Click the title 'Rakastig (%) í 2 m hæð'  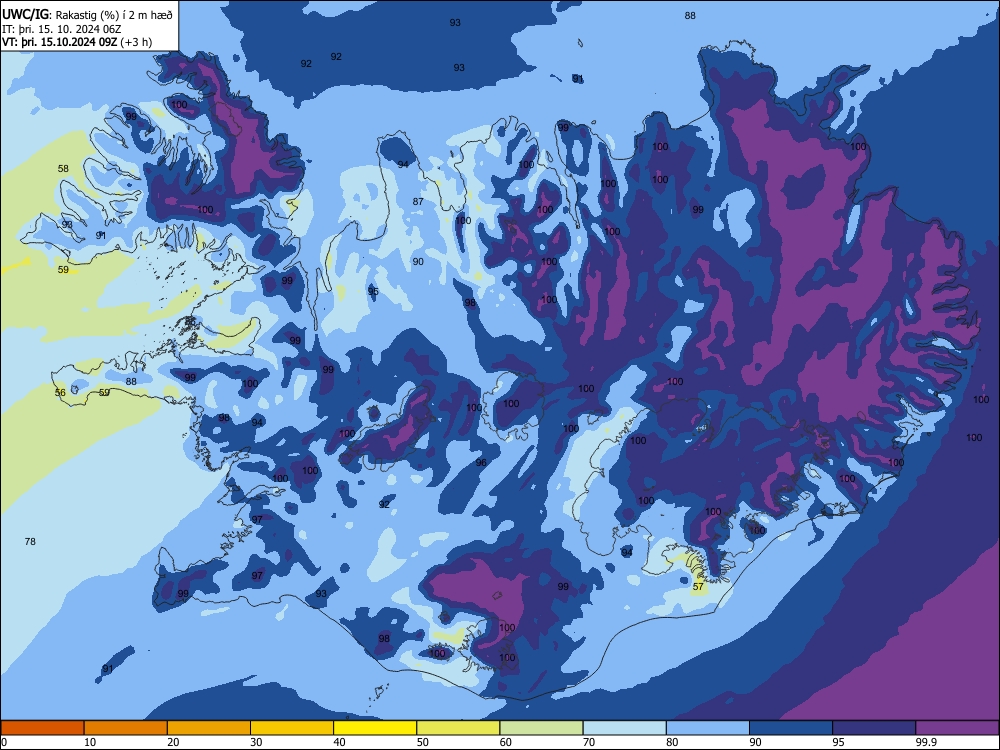tap(115, 15)
